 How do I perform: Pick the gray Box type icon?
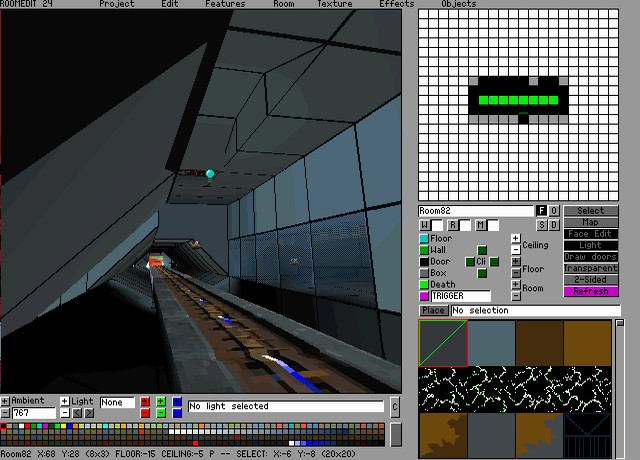(424, 273)
